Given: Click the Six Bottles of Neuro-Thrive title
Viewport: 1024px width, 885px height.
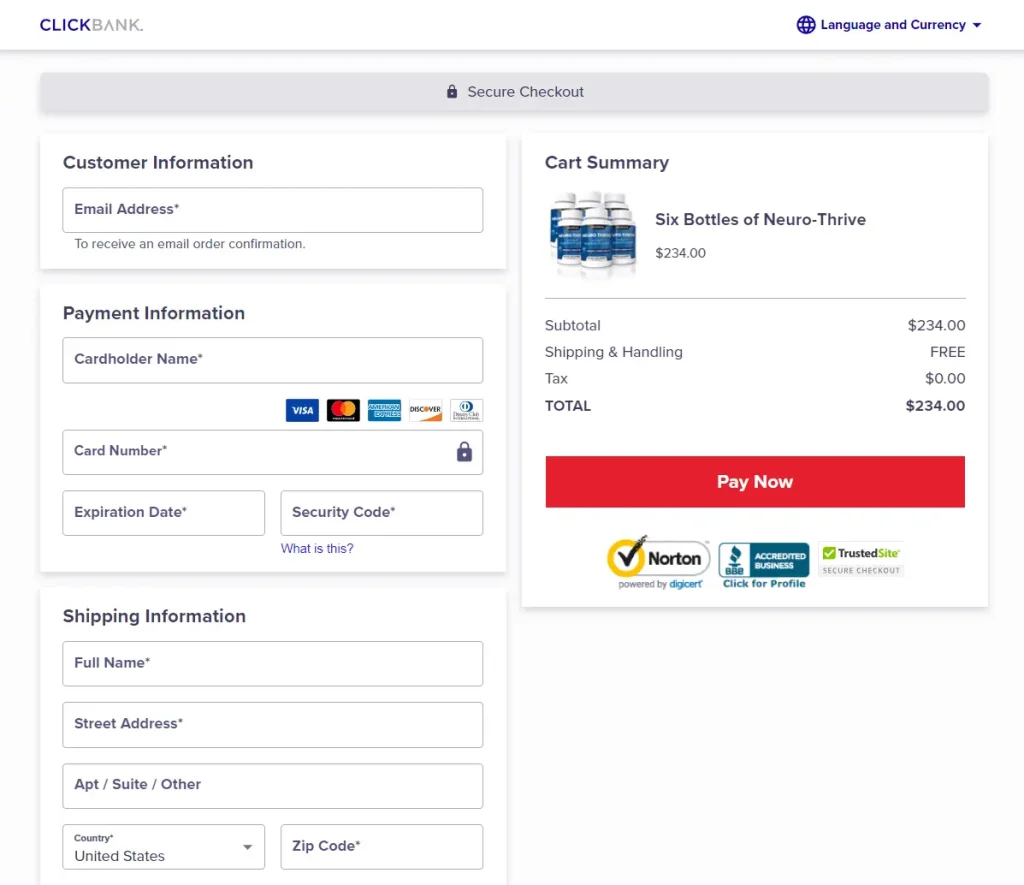Looking at the screenshot, I should click(x=759, y=219).
